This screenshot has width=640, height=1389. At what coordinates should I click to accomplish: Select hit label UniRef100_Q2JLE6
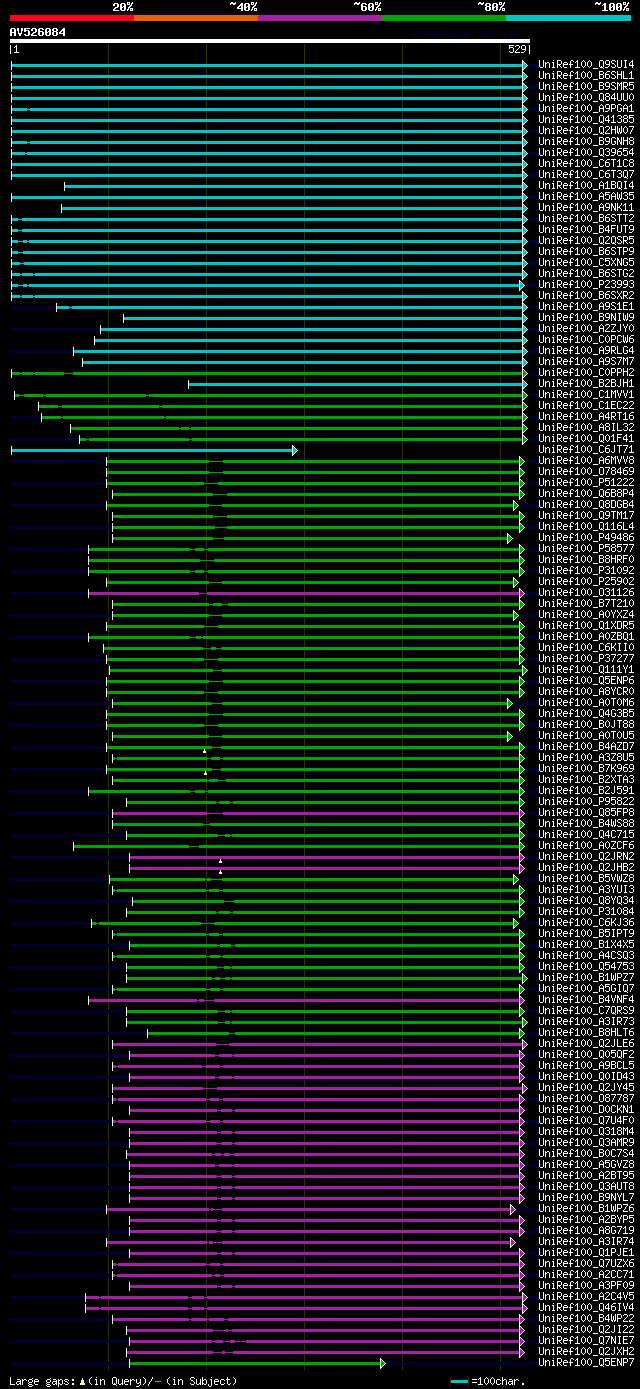(586, 1043)
